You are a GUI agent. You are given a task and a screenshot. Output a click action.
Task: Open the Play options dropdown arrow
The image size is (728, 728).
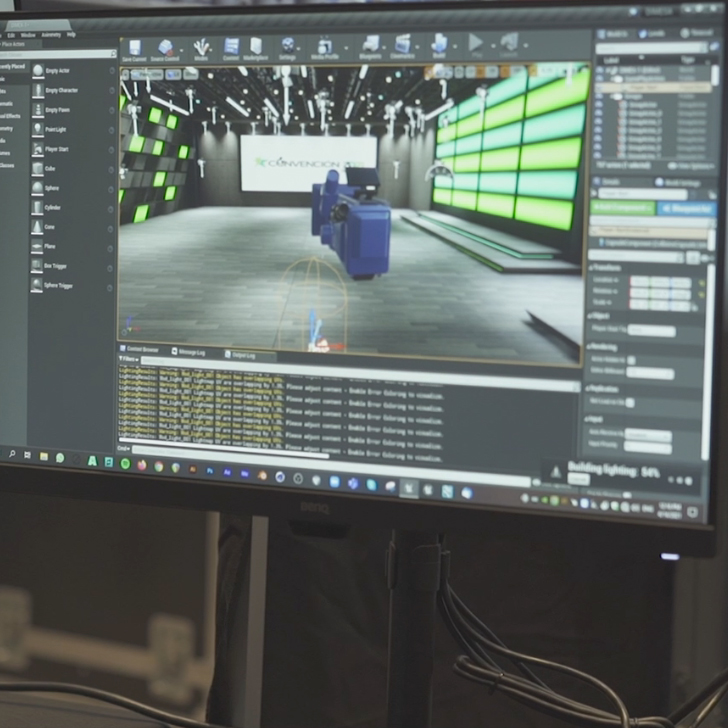pos(493,46)
